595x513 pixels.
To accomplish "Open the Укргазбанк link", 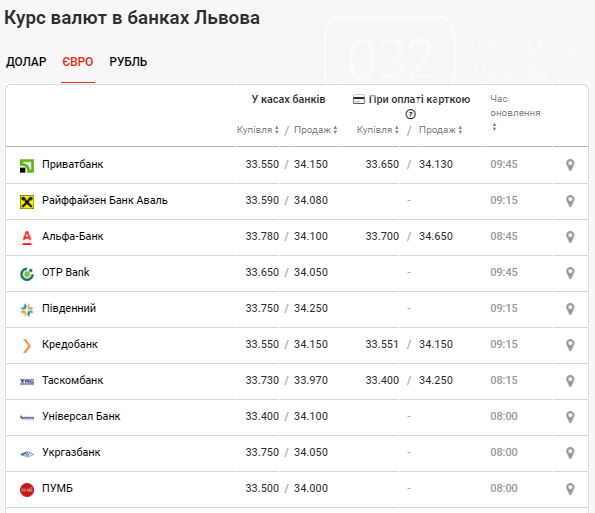I will point(71,453).
